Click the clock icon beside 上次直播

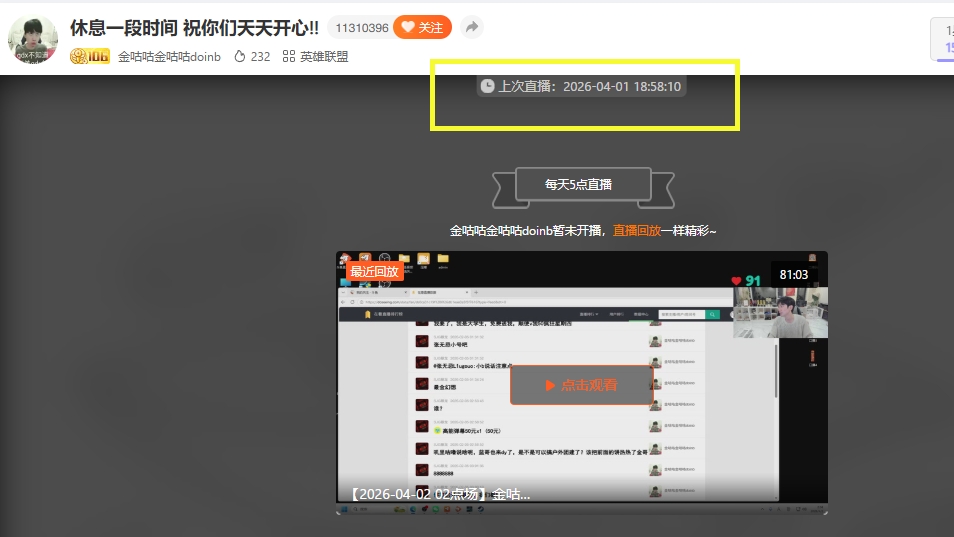pos(487,87)
